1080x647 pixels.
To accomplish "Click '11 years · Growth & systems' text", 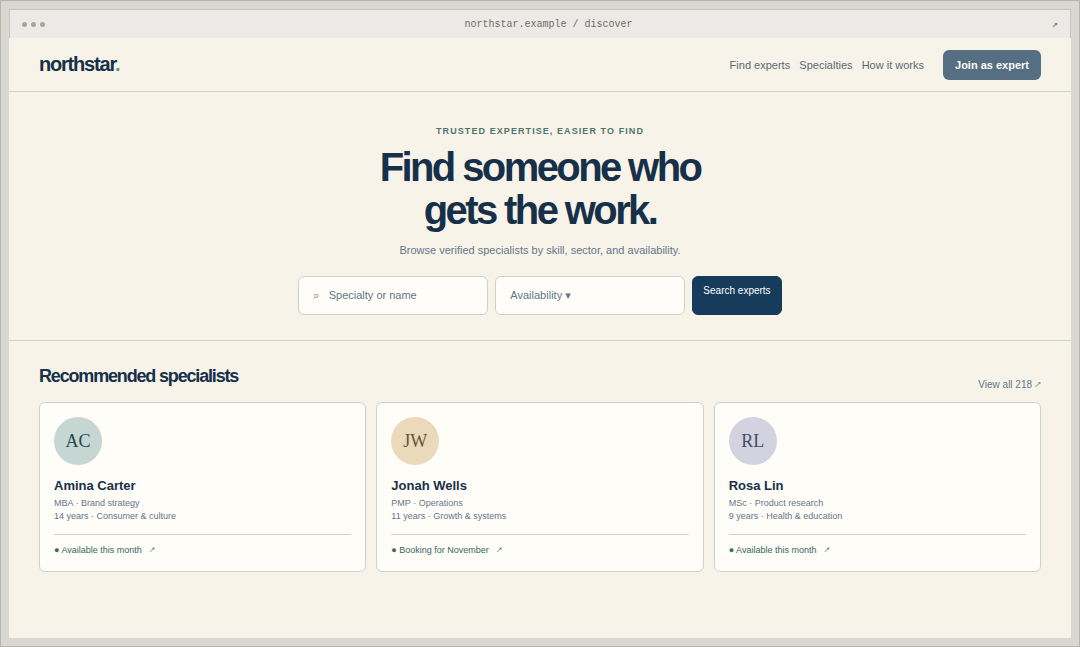I will click(448, 516).
